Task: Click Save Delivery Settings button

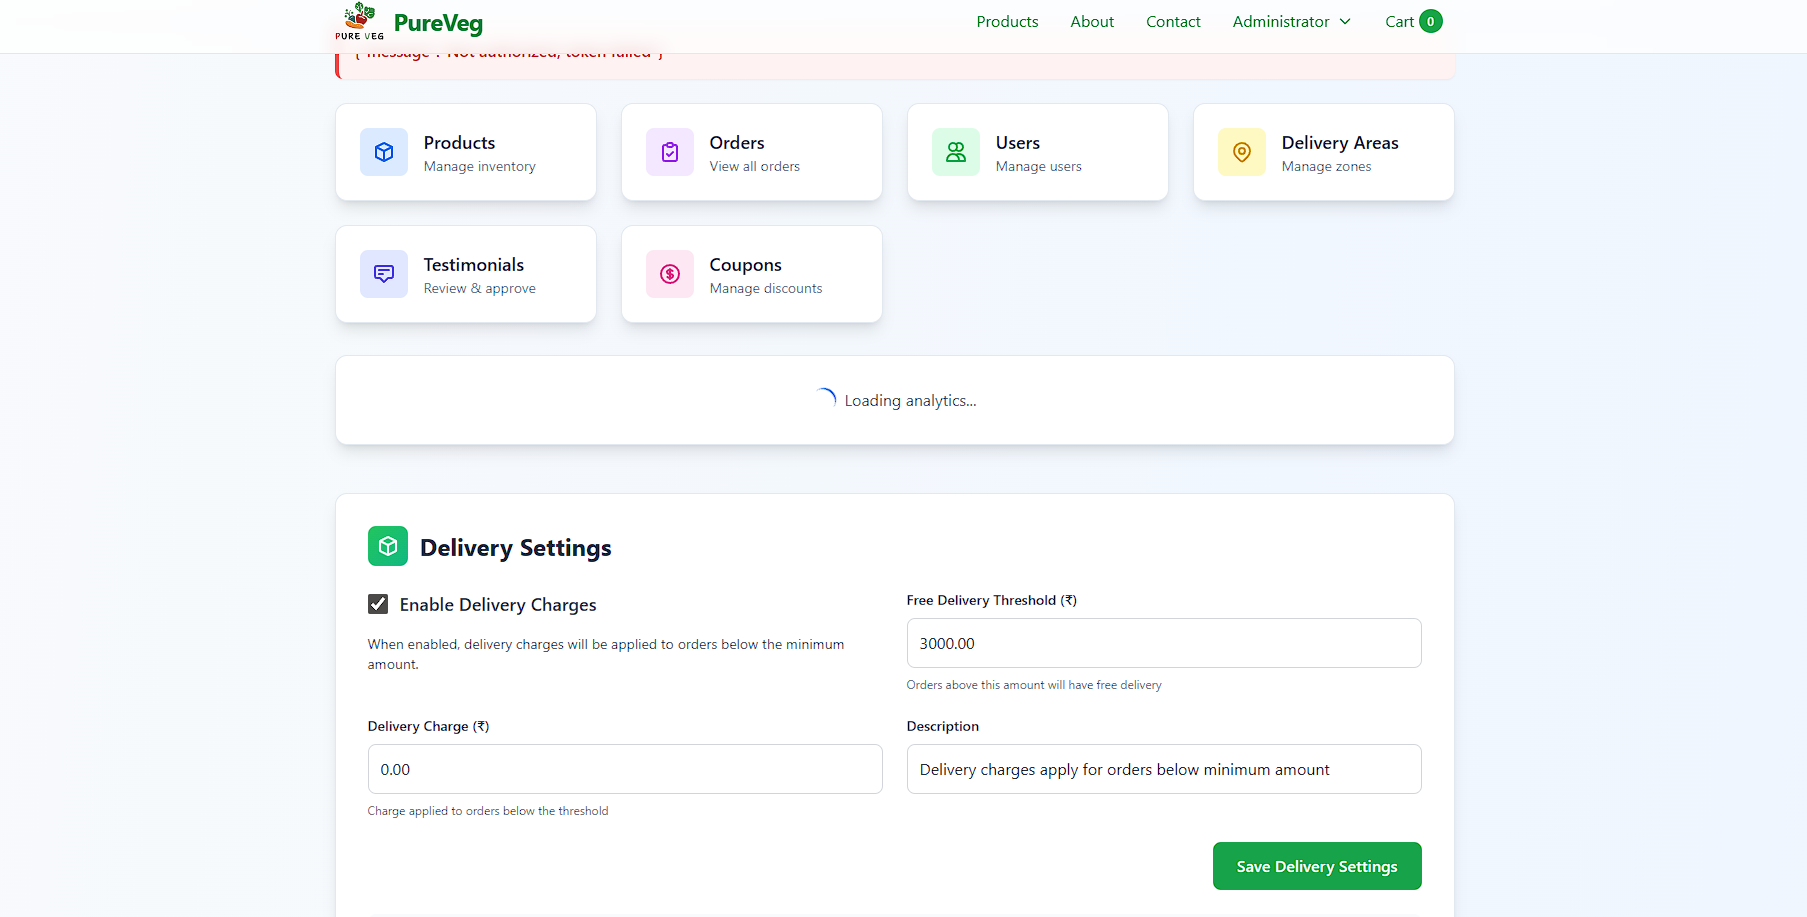Action: (x=1316, y=866)
